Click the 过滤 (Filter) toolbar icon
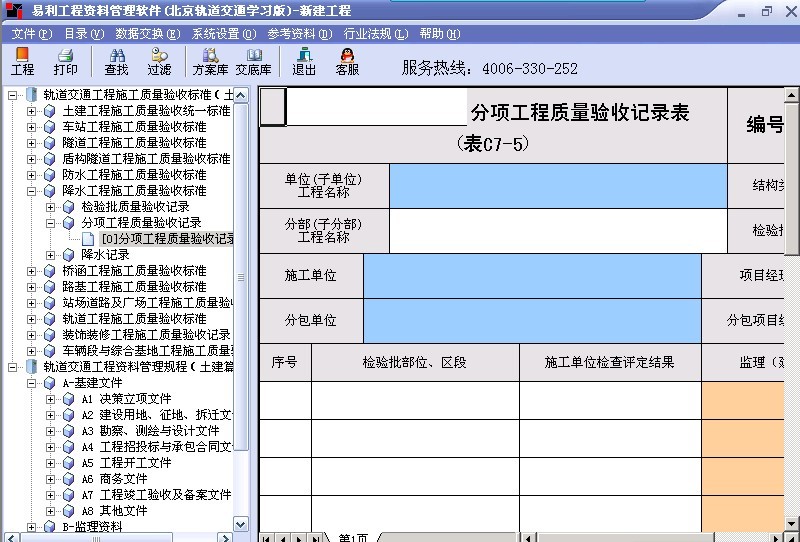800x542 pixels. click(x=159, y=61)
